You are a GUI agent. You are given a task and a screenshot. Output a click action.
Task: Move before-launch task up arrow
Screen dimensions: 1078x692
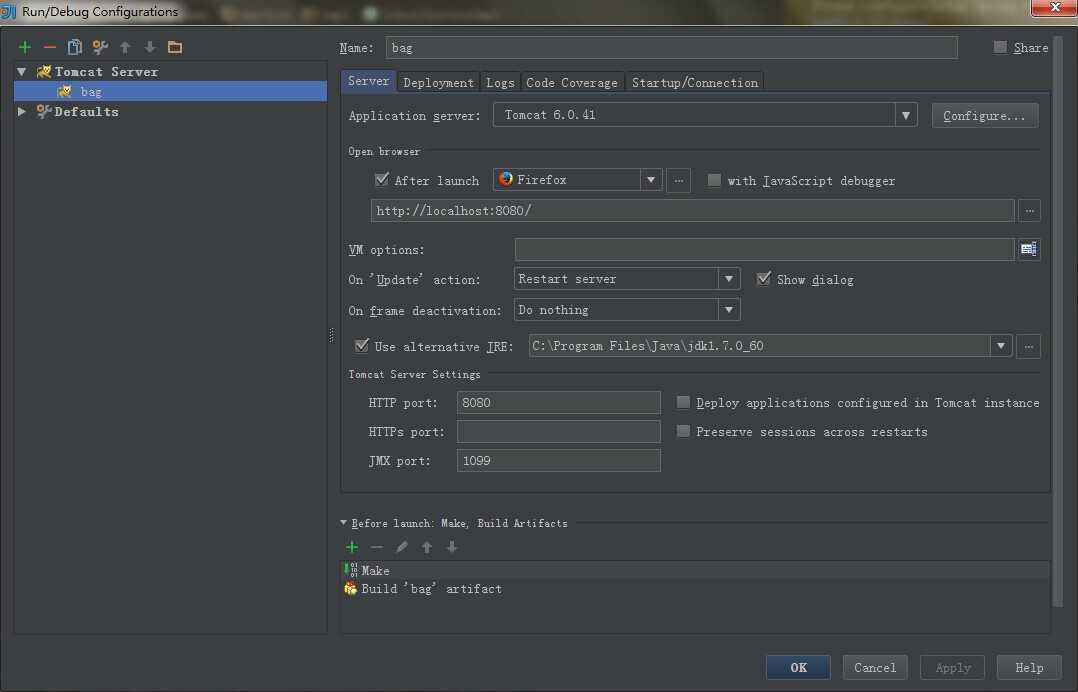point(427,547)
